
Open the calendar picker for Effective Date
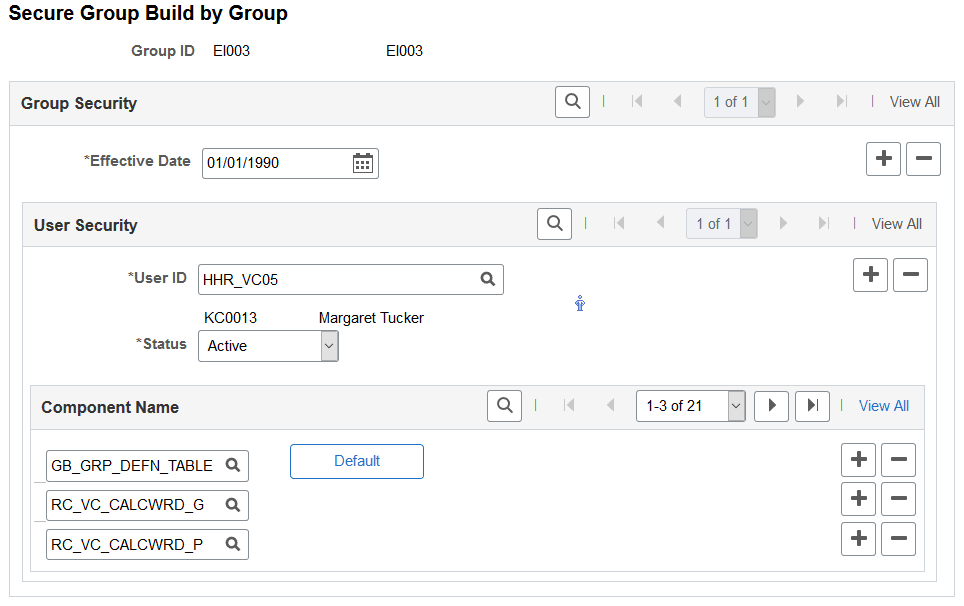[x=362, y=163]
